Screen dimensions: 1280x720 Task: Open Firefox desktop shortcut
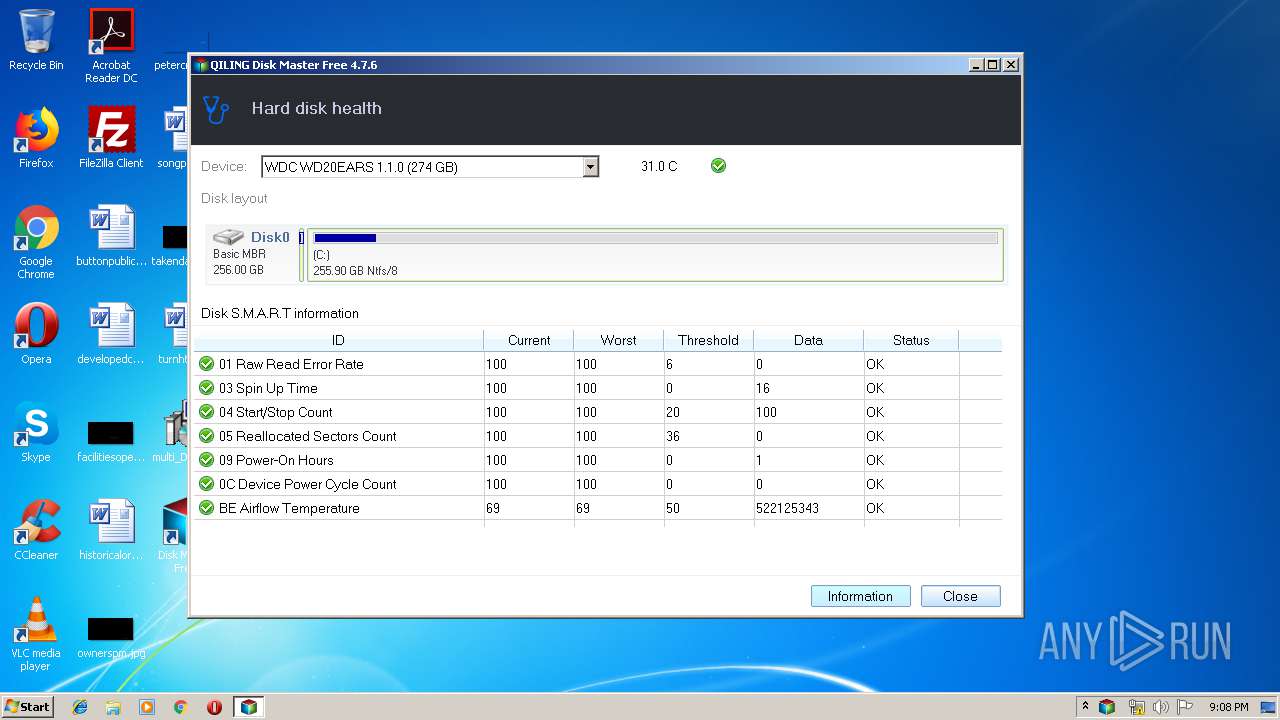point(36,138)
